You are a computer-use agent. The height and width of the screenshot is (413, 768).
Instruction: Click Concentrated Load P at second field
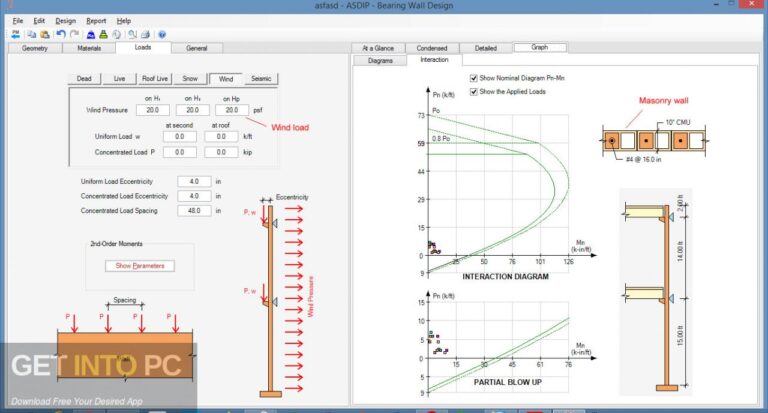[x=180, y=152]
